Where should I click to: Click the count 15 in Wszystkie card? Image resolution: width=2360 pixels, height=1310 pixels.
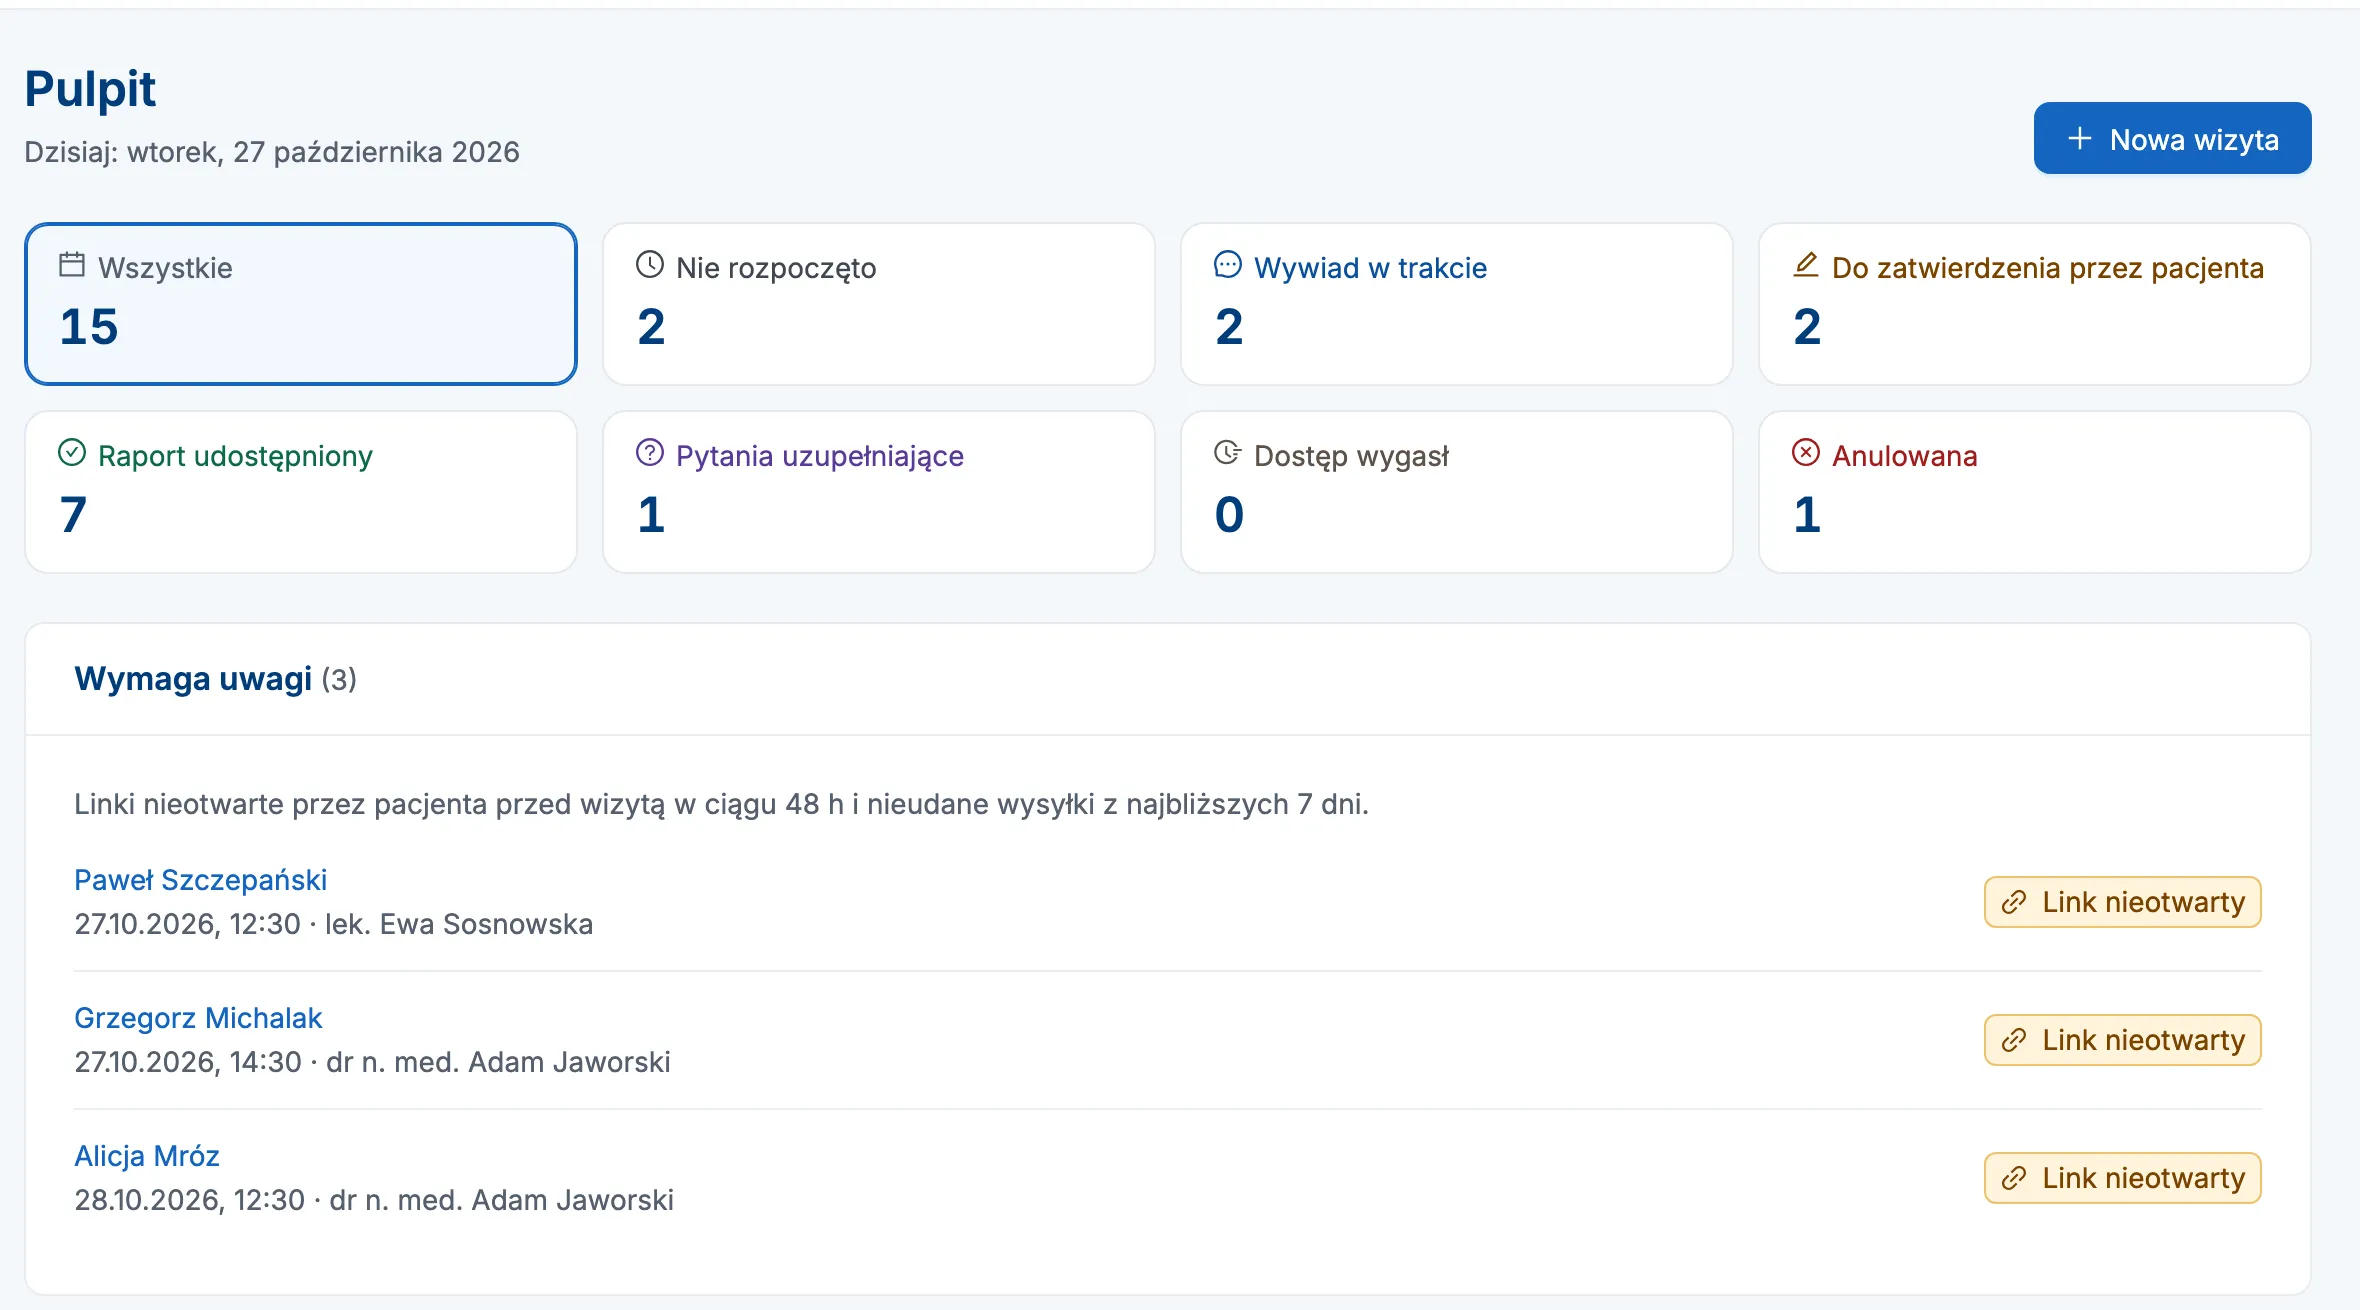[x=89, y=327]
